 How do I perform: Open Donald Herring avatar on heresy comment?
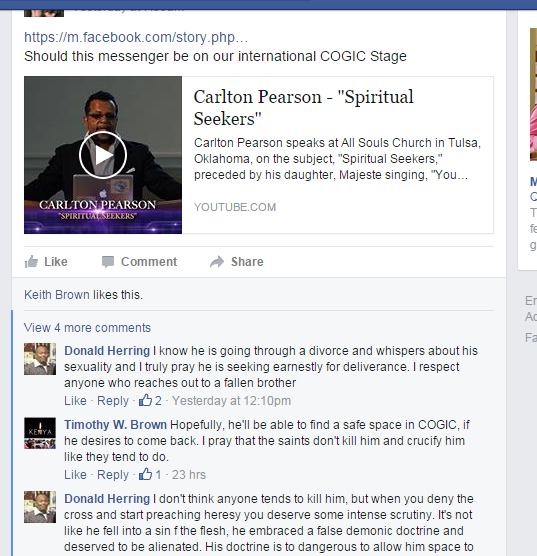click(x=40, y=507)
